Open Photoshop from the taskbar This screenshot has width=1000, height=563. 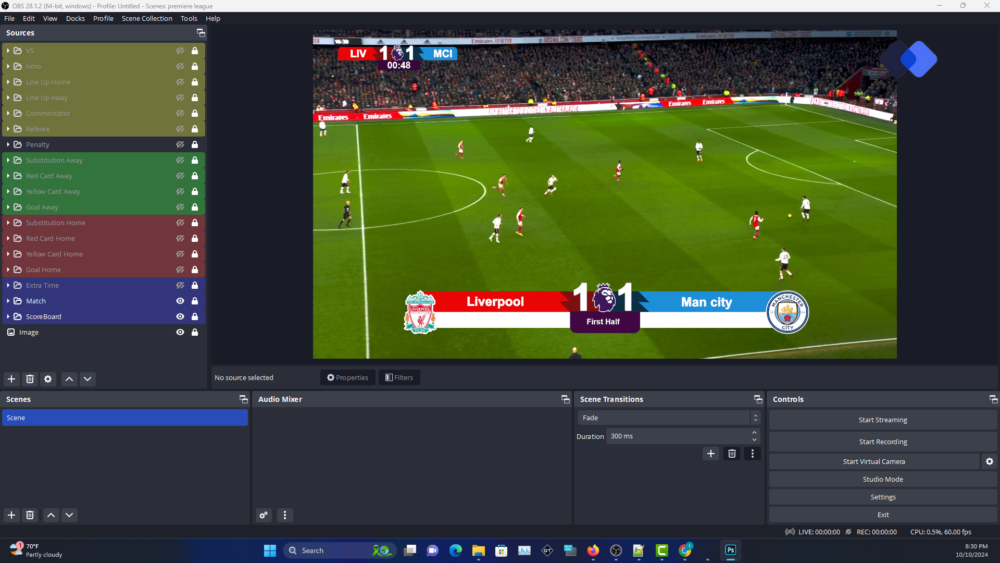coord(730,550)
